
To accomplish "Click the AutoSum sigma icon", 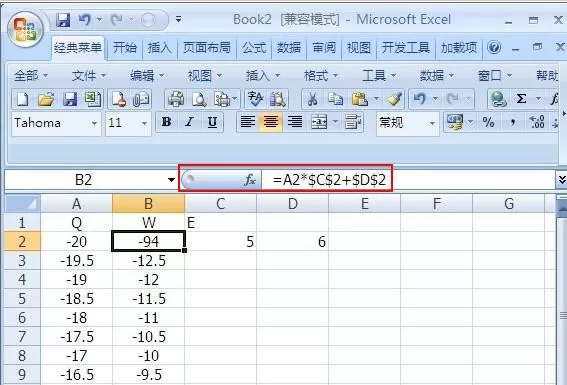I will click(x=521, y=98).
